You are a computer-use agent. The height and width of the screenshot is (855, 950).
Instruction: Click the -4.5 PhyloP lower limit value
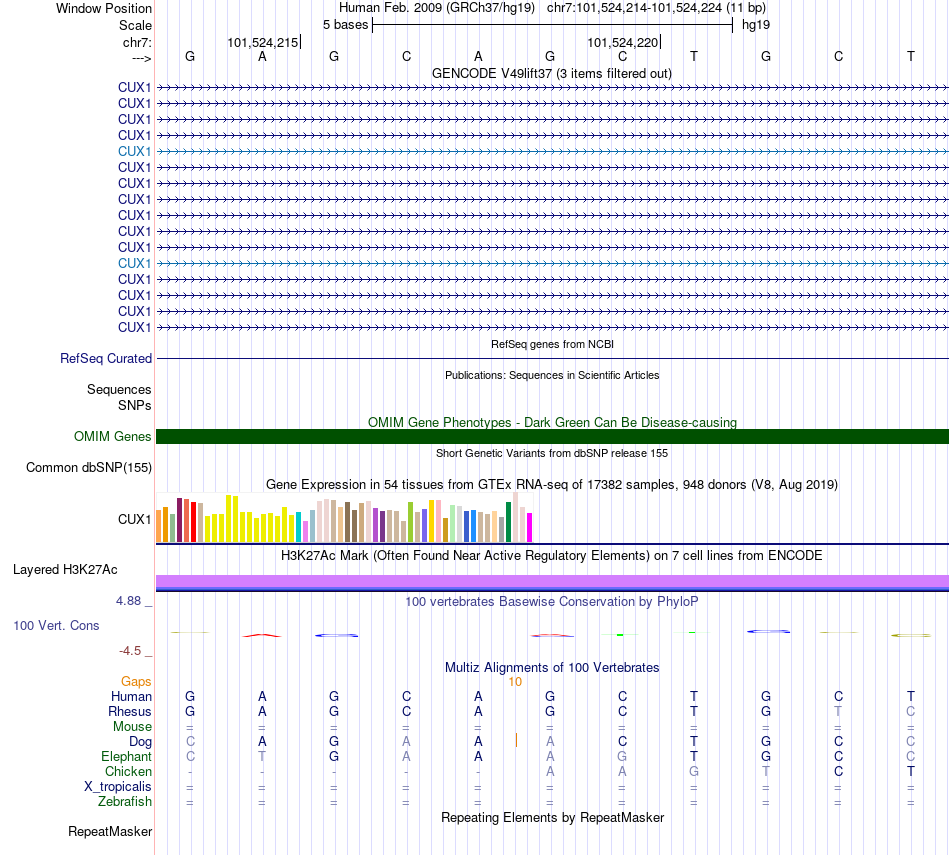(130, 651)
